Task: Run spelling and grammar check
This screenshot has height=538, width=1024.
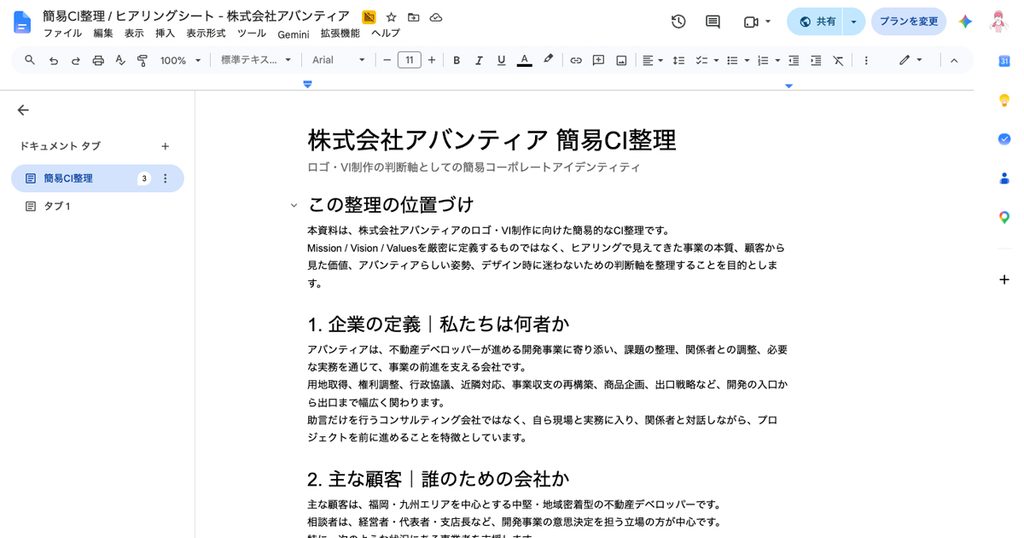Action: 120,60
